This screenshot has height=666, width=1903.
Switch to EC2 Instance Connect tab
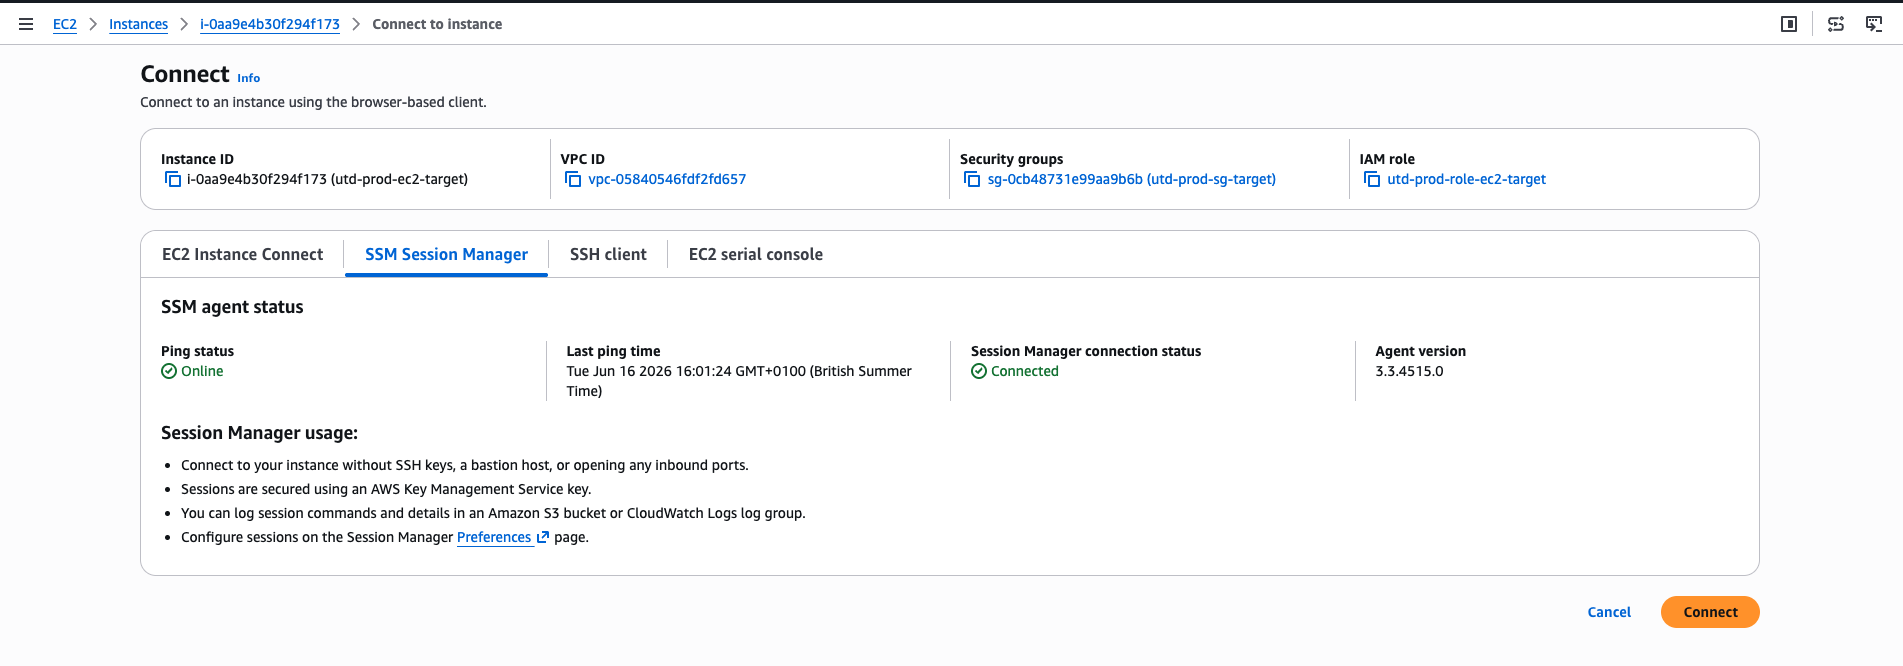(x=242, y=254)
